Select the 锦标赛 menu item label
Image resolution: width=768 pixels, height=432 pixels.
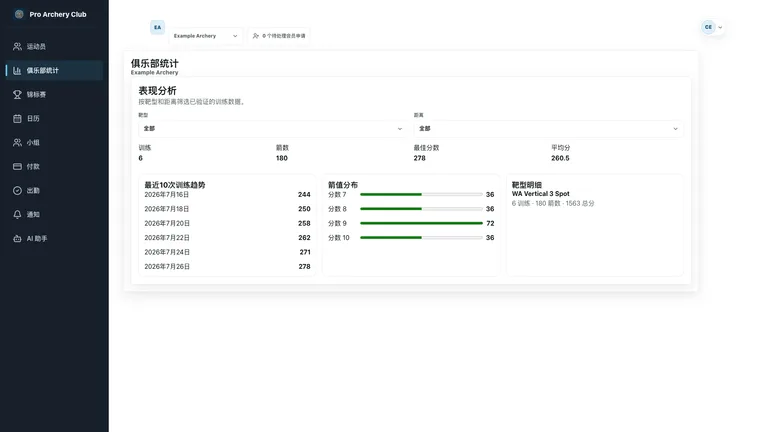(36, 95)
